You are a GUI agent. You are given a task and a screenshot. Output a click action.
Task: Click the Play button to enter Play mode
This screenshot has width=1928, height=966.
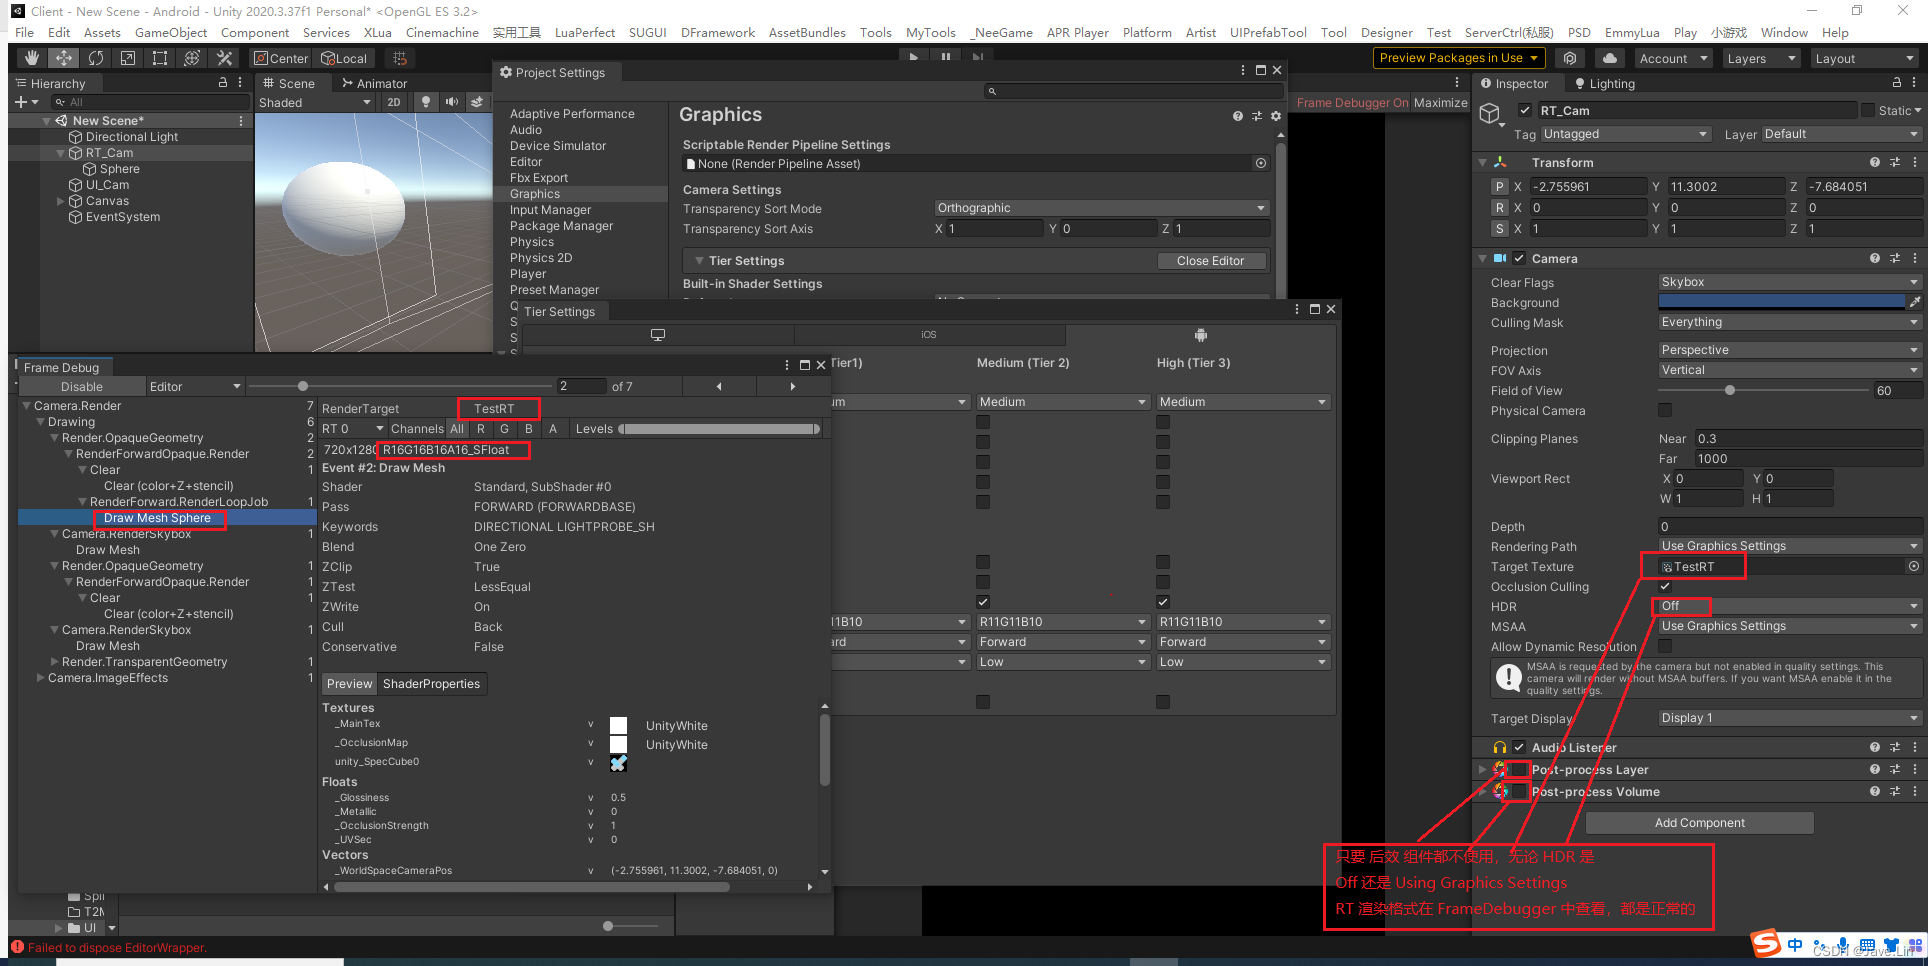[x=913, y=56]
